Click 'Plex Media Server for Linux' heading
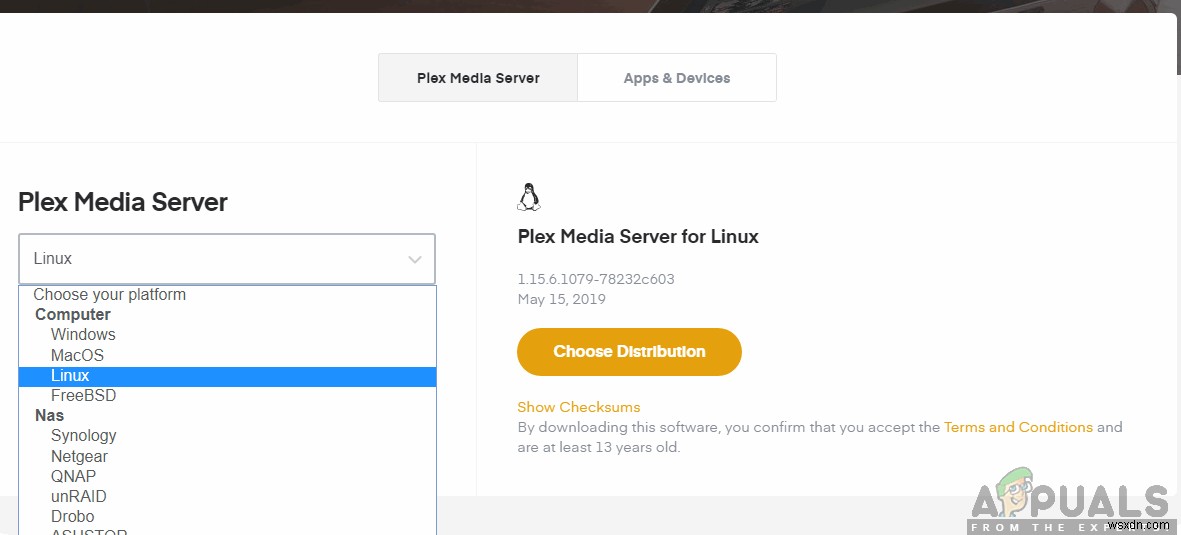Viewport: 1181px width, 535px height. (x=638, y=237)
